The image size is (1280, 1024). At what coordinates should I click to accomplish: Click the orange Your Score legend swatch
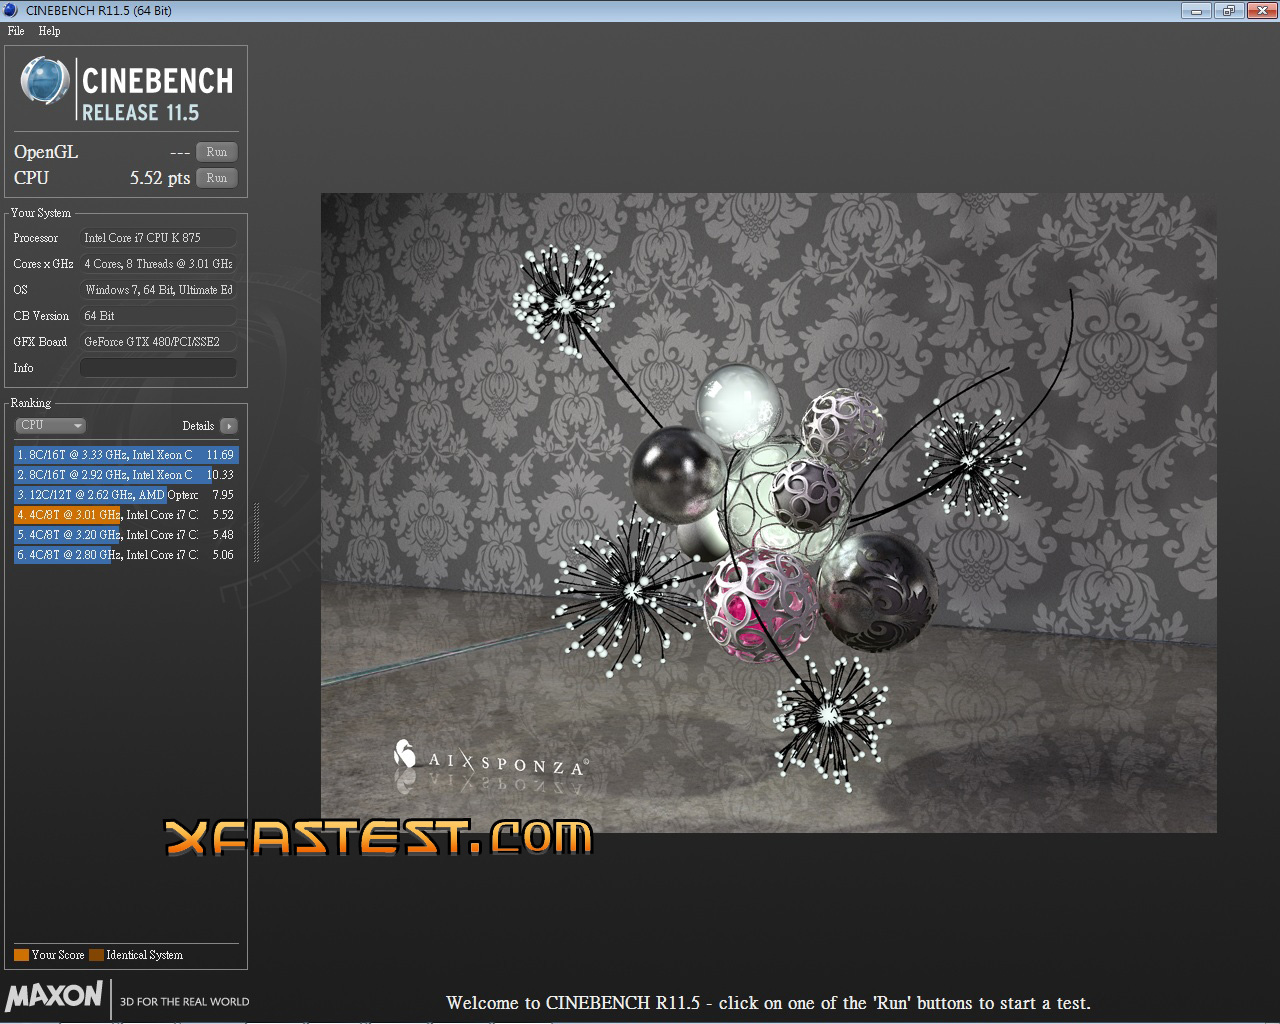coord(21,955)
